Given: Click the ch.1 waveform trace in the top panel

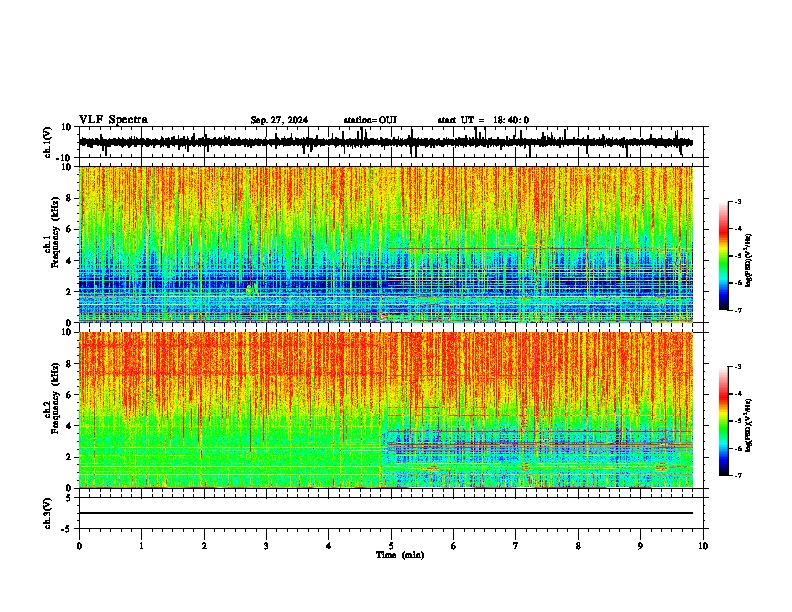Looking at the screenshot, I should point(386,142).
